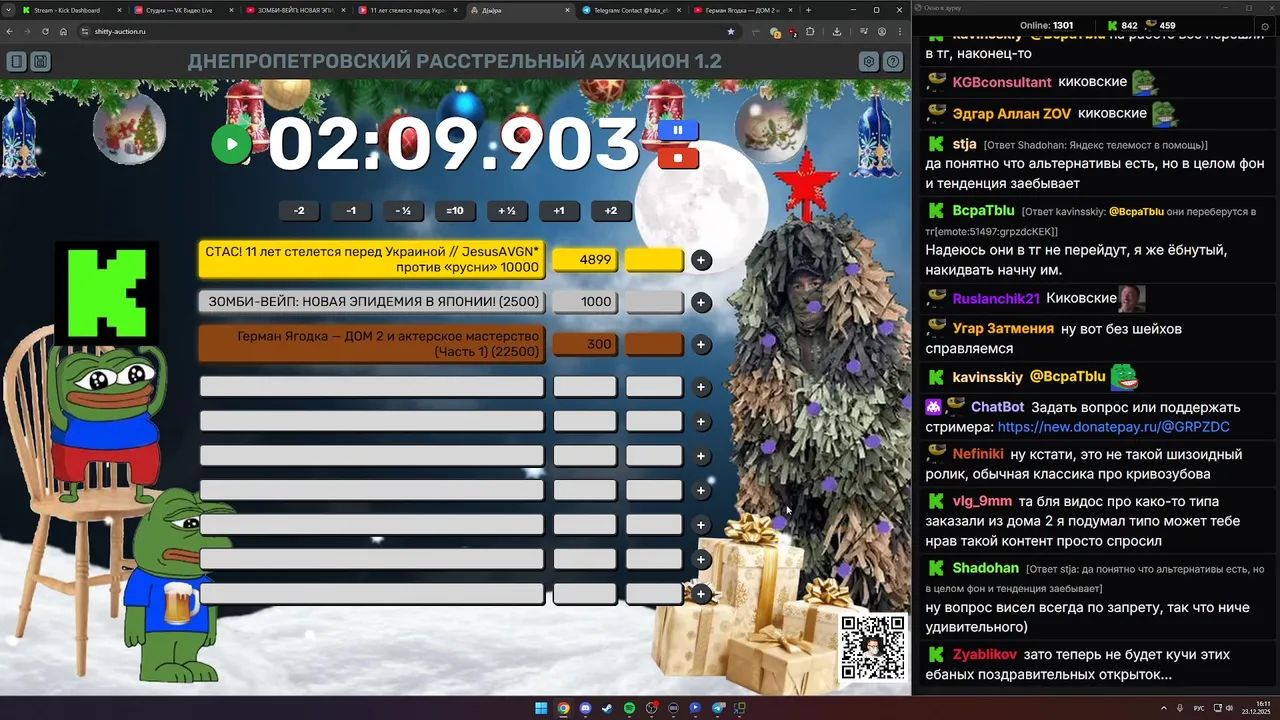This screenshot has width=1280, height=720.
Task: Click the +½ timer adjustment button
Action: 507,211
